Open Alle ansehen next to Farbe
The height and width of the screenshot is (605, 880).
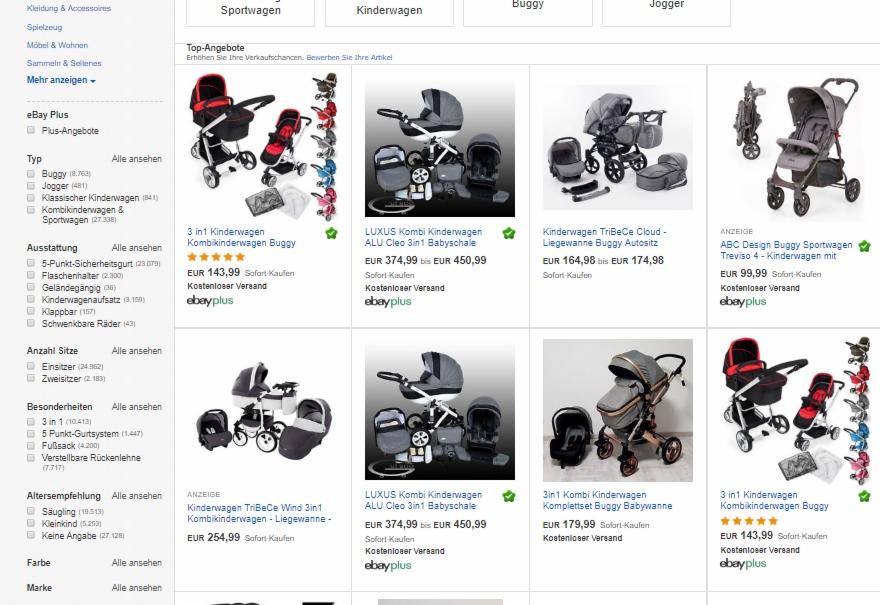click(136, 563)
